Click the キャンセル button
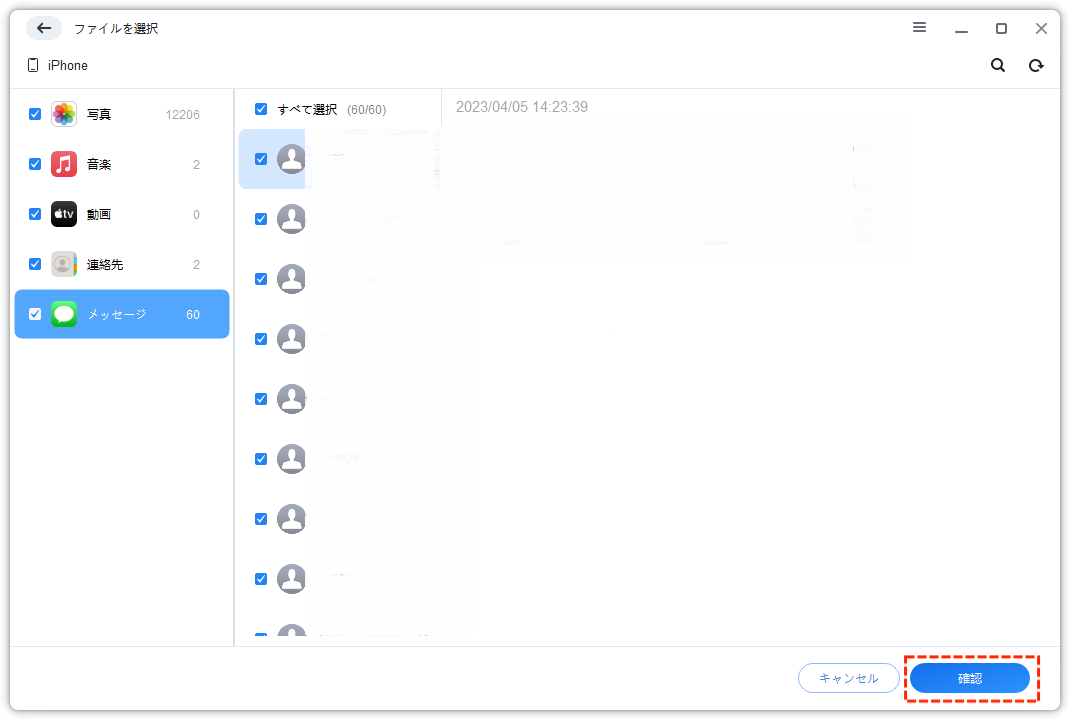Viewport: 1070px width, 720px height. 848,678
